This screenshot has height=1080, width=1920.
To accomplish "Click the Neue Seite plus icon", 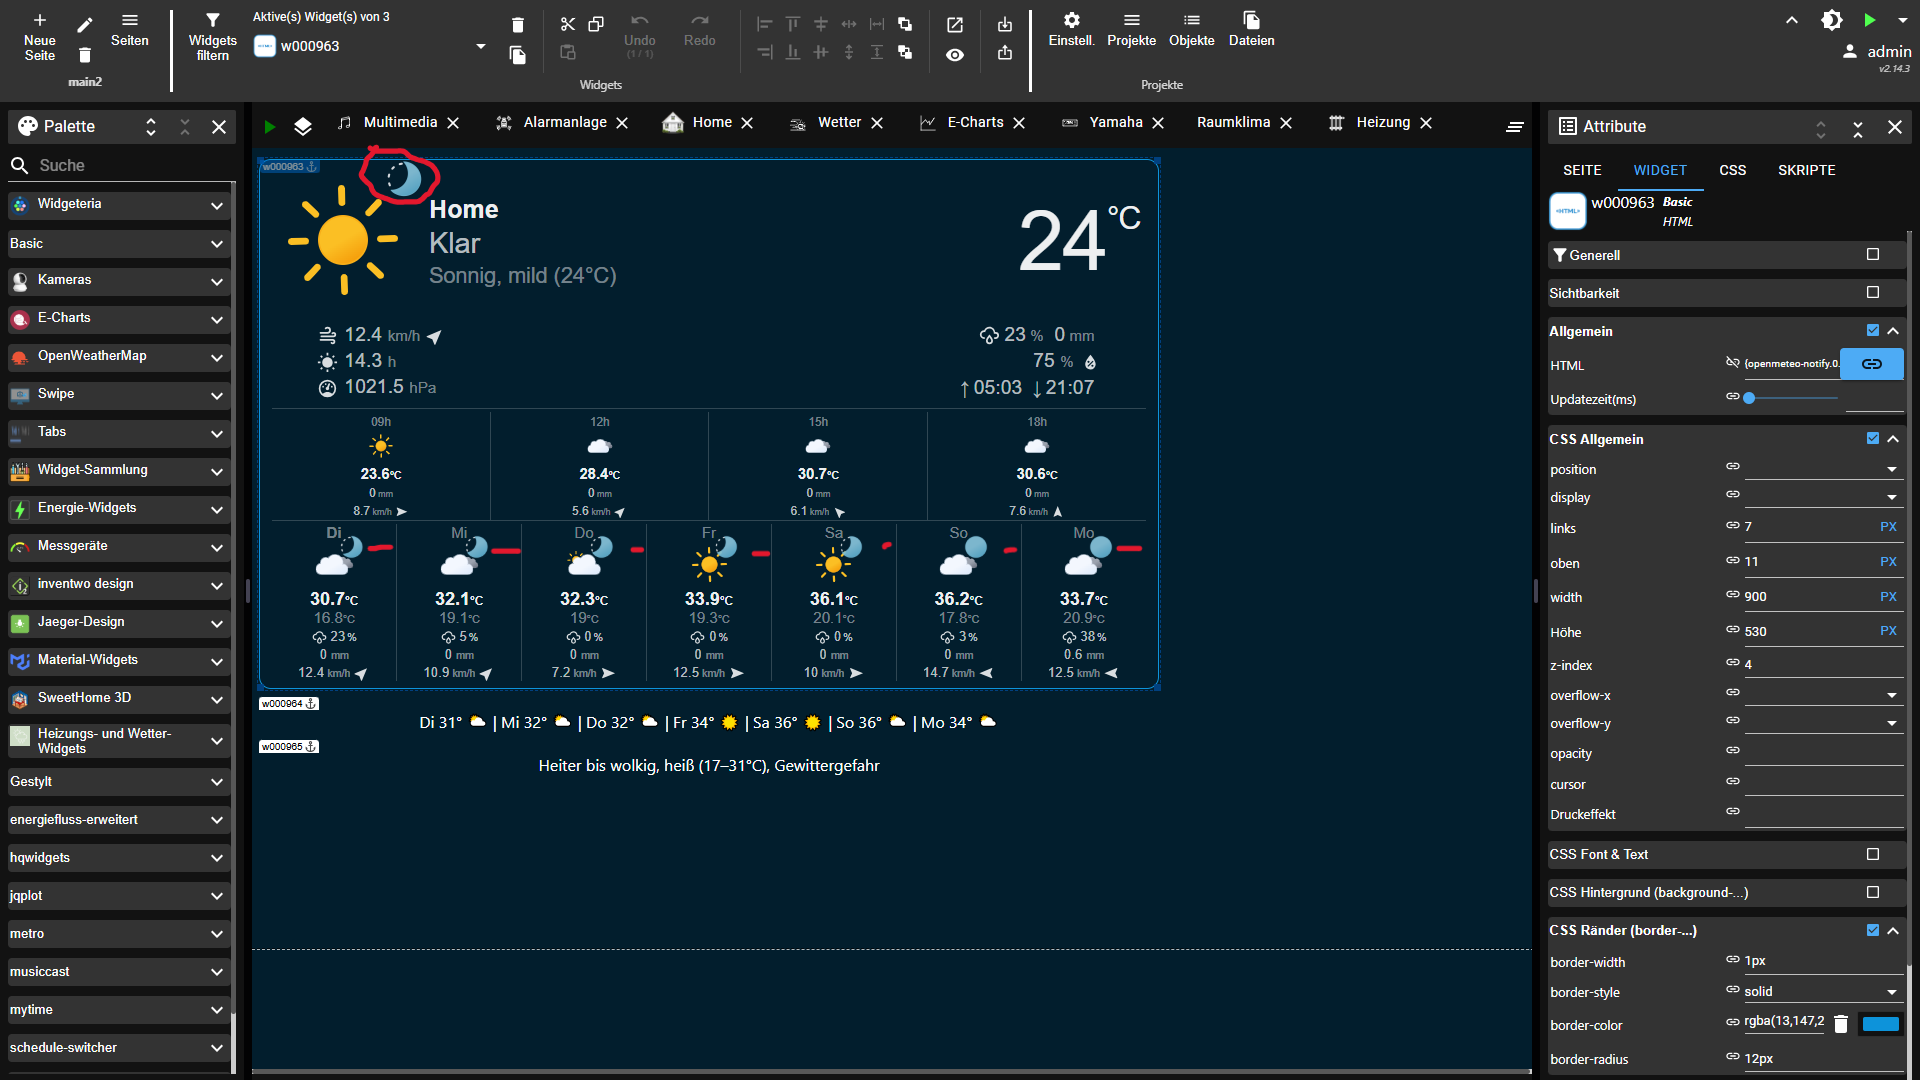I will coord(40,20).
